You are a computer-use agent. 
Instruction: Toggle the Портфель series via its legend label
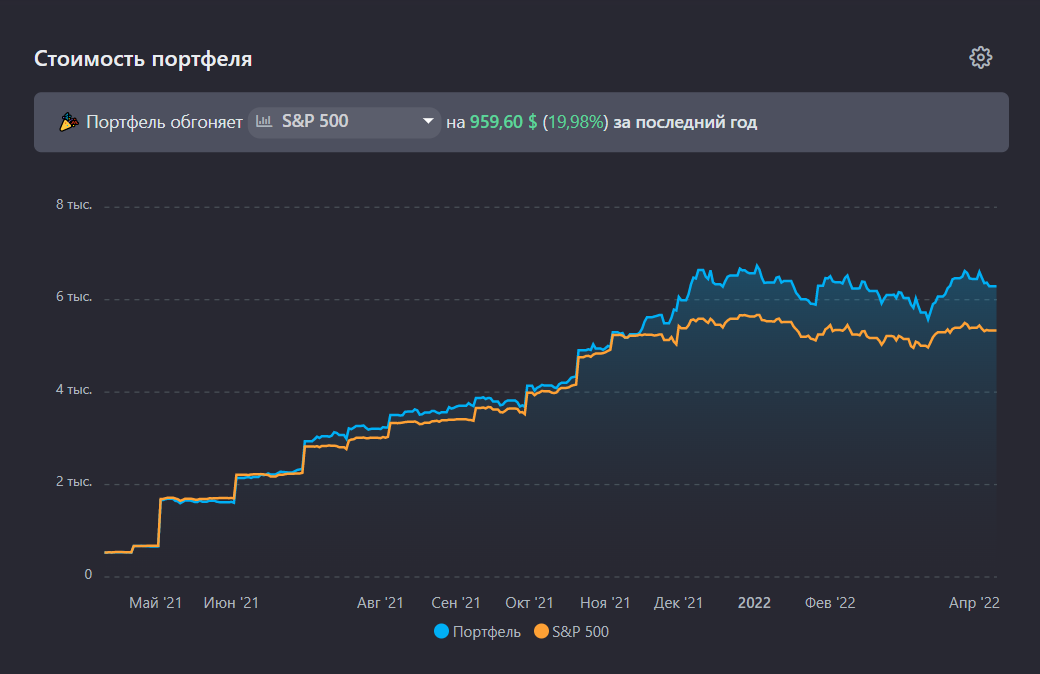point(486,632)
